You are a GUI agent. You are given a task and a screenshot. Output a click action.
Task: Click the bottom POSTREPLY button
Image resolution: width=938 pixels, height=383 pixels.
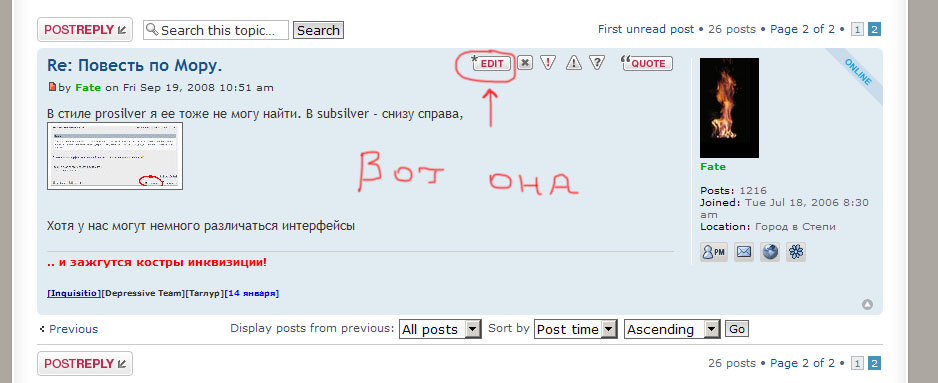(x=84, y=363)
